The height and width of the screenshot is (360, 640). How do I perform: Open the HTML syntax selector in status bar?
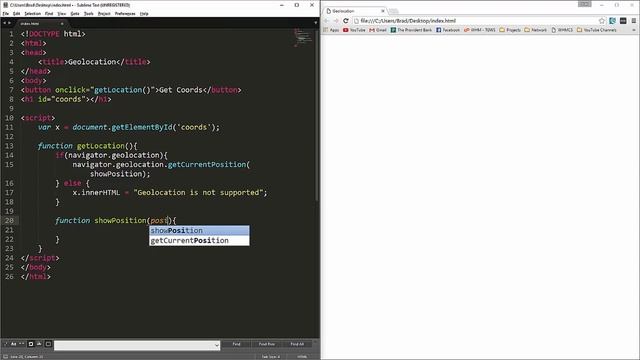(302, 356)
